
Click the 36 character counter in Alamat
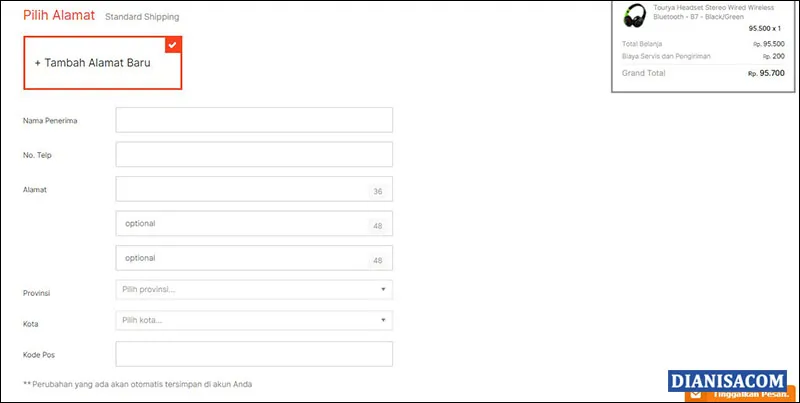pos(378,191)
